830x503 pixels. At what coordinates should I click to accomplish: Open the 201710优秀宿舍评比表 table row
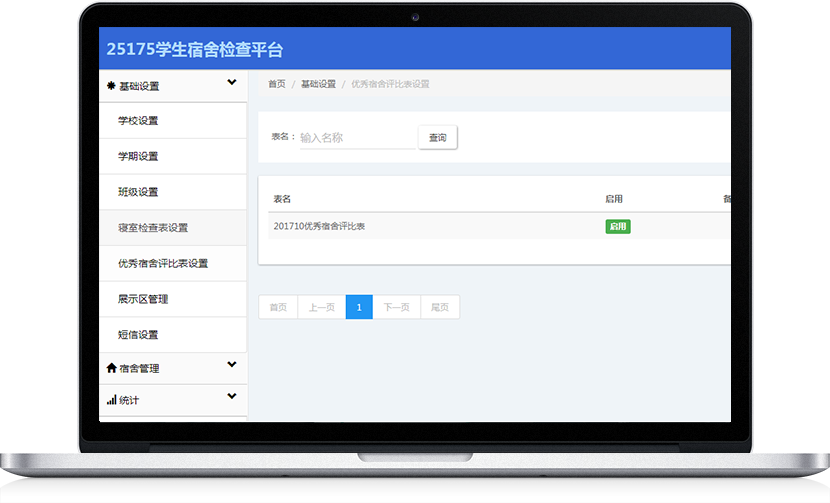click(x=319, y=227)
